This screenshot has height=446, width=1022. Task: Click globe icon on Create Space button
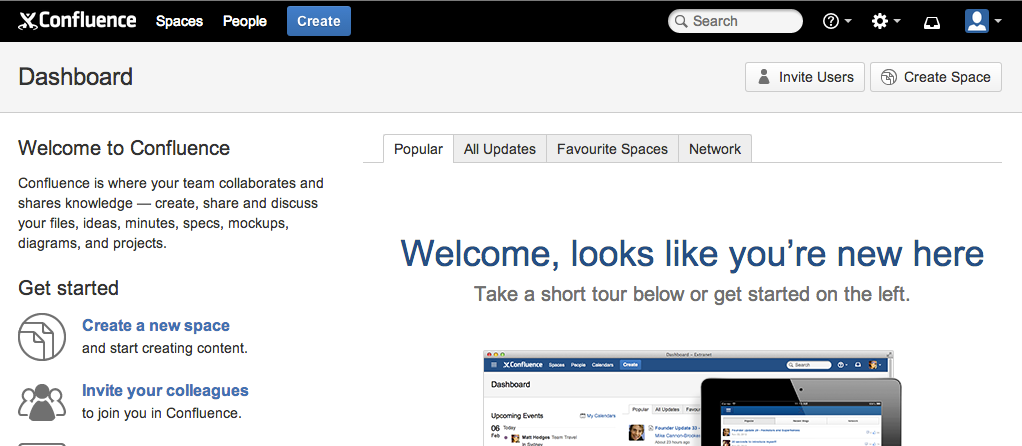coord(889,77)
